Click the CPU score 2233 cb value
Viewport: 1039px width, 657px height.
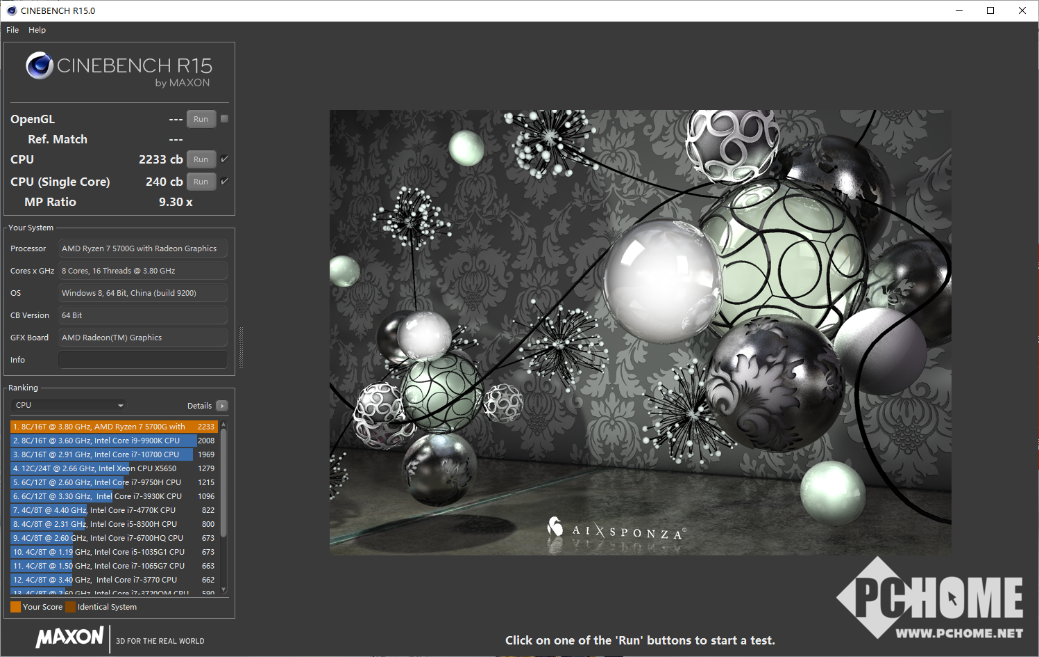tap(160, 160)
